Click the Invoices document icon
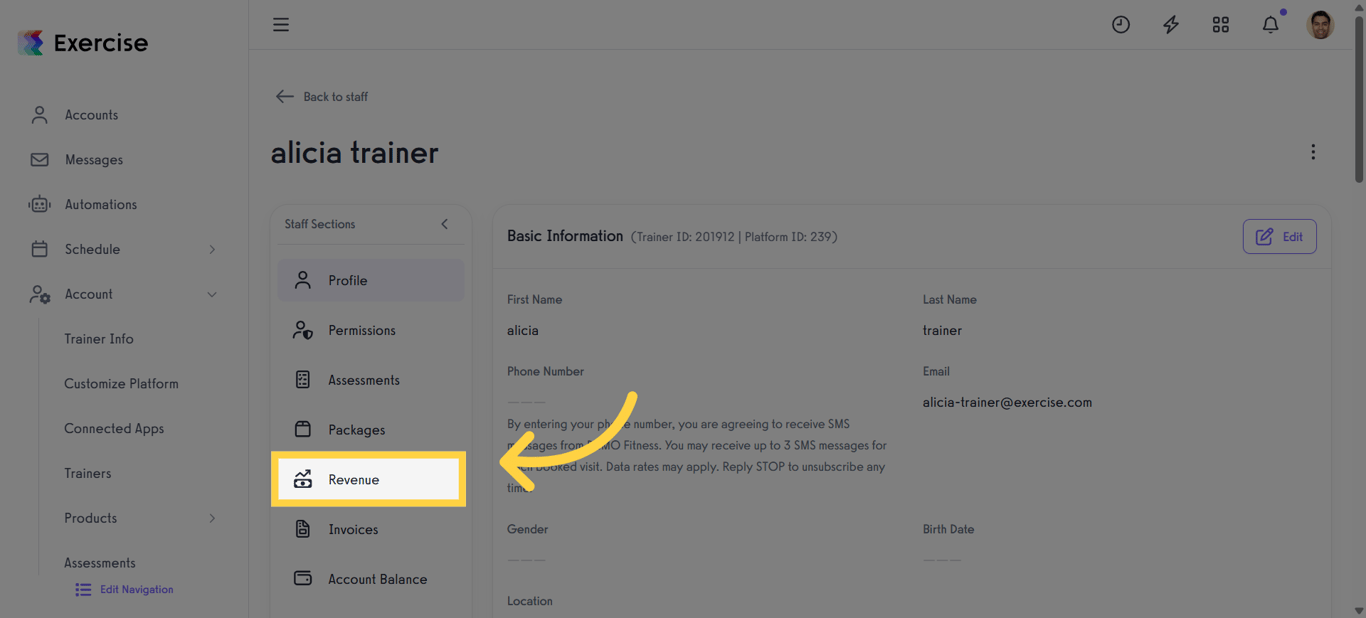Viewport: 1366px width, 618px height. coord(303,529)
